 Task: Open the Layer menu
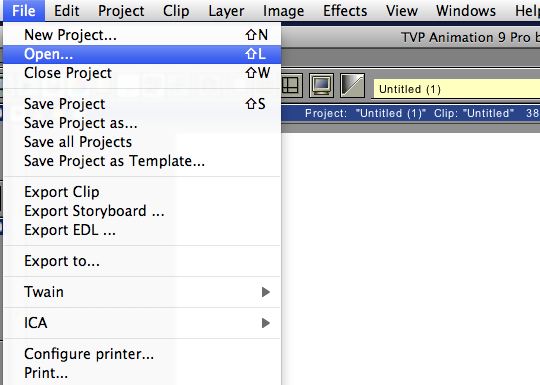pos(226,11)
